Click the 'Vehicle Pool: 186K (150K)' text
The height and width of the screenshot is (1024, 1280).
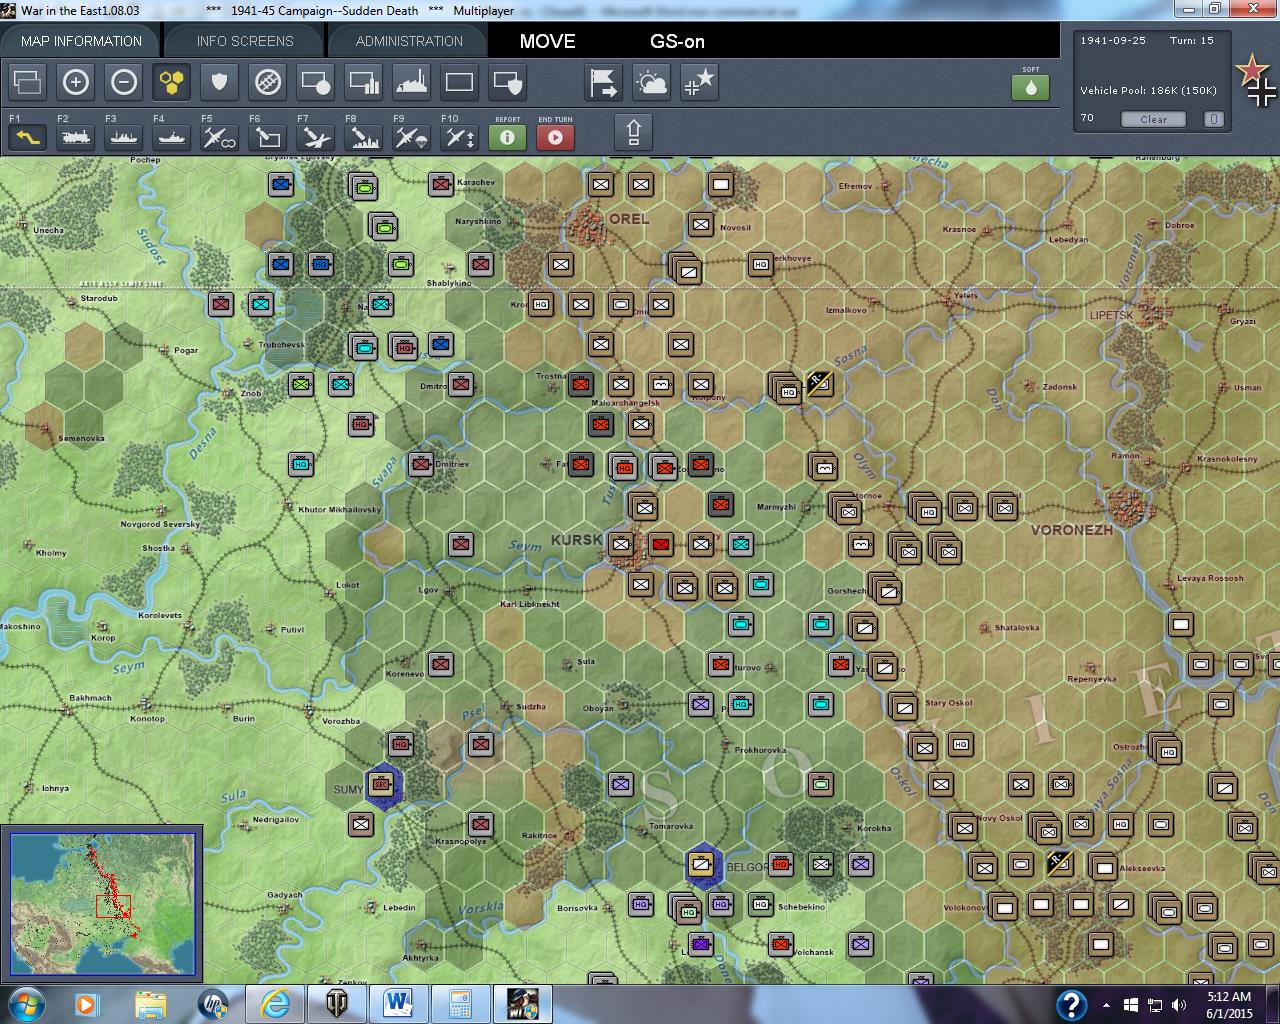[1148, 90]
